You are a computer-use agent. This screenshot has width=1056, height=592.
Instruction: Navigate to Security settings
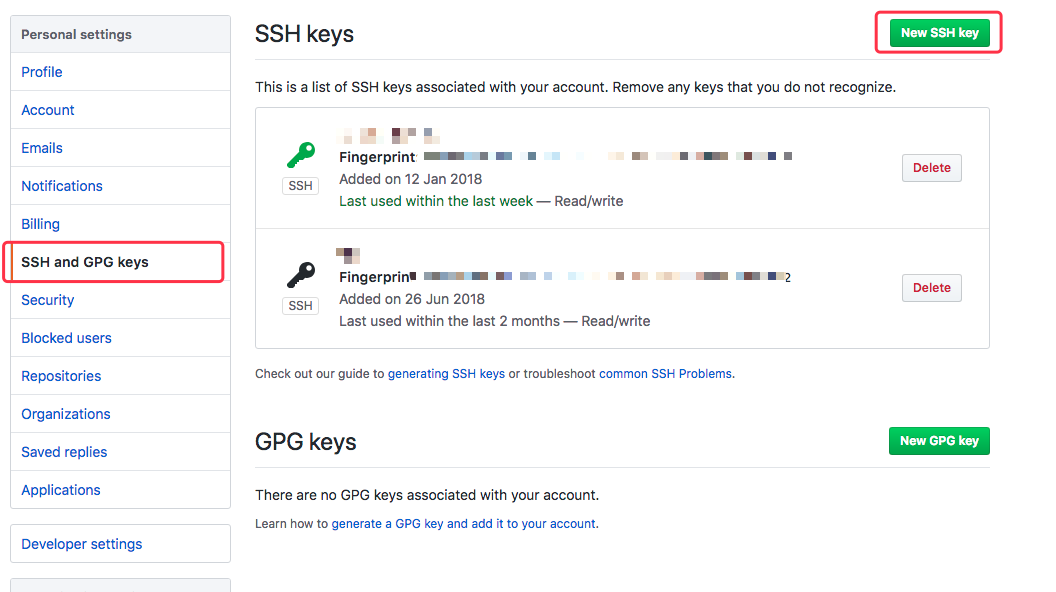coord(48,300)
